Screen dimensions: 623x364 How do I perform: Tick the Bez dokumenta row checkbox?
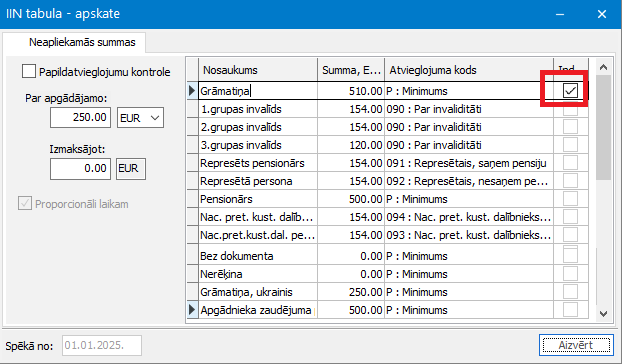pyautogui.click(x=570, y=256)
